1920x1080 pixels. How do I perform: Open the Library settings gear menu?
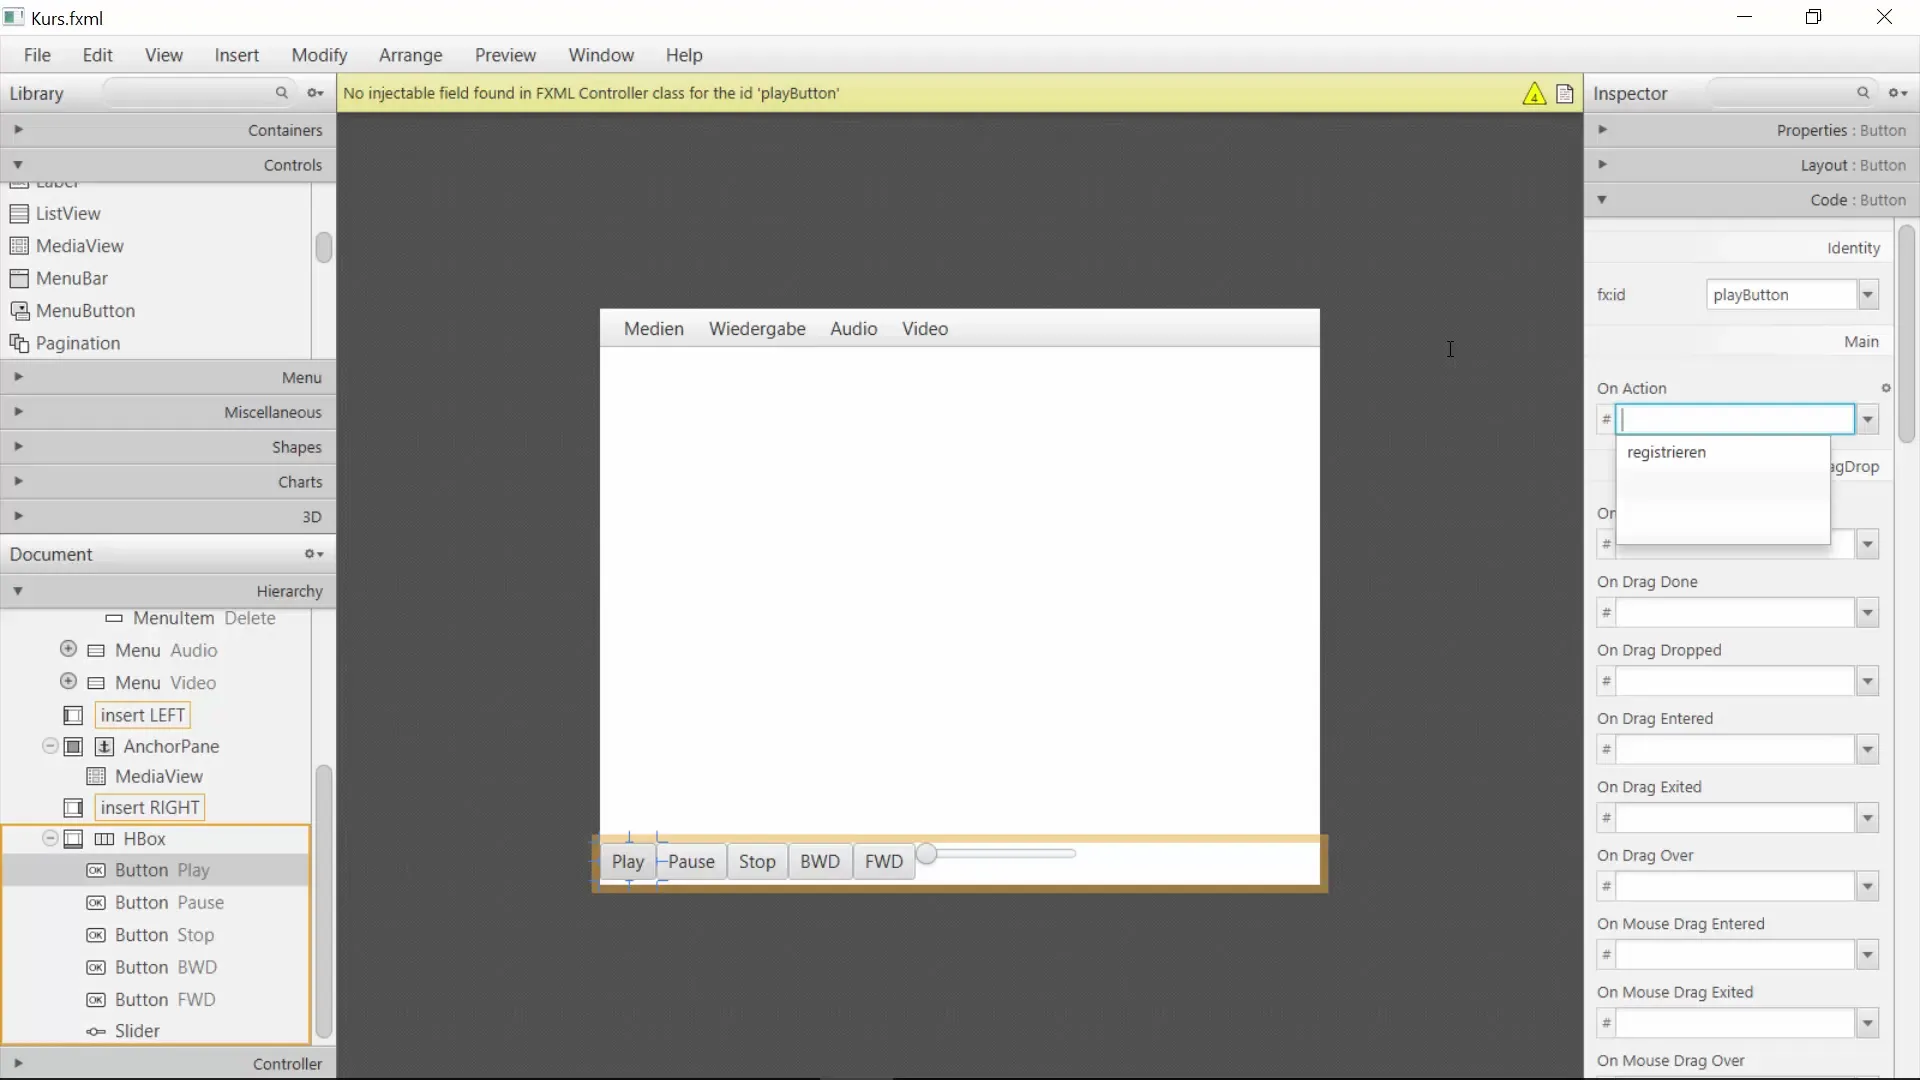(x=315, y=93)
